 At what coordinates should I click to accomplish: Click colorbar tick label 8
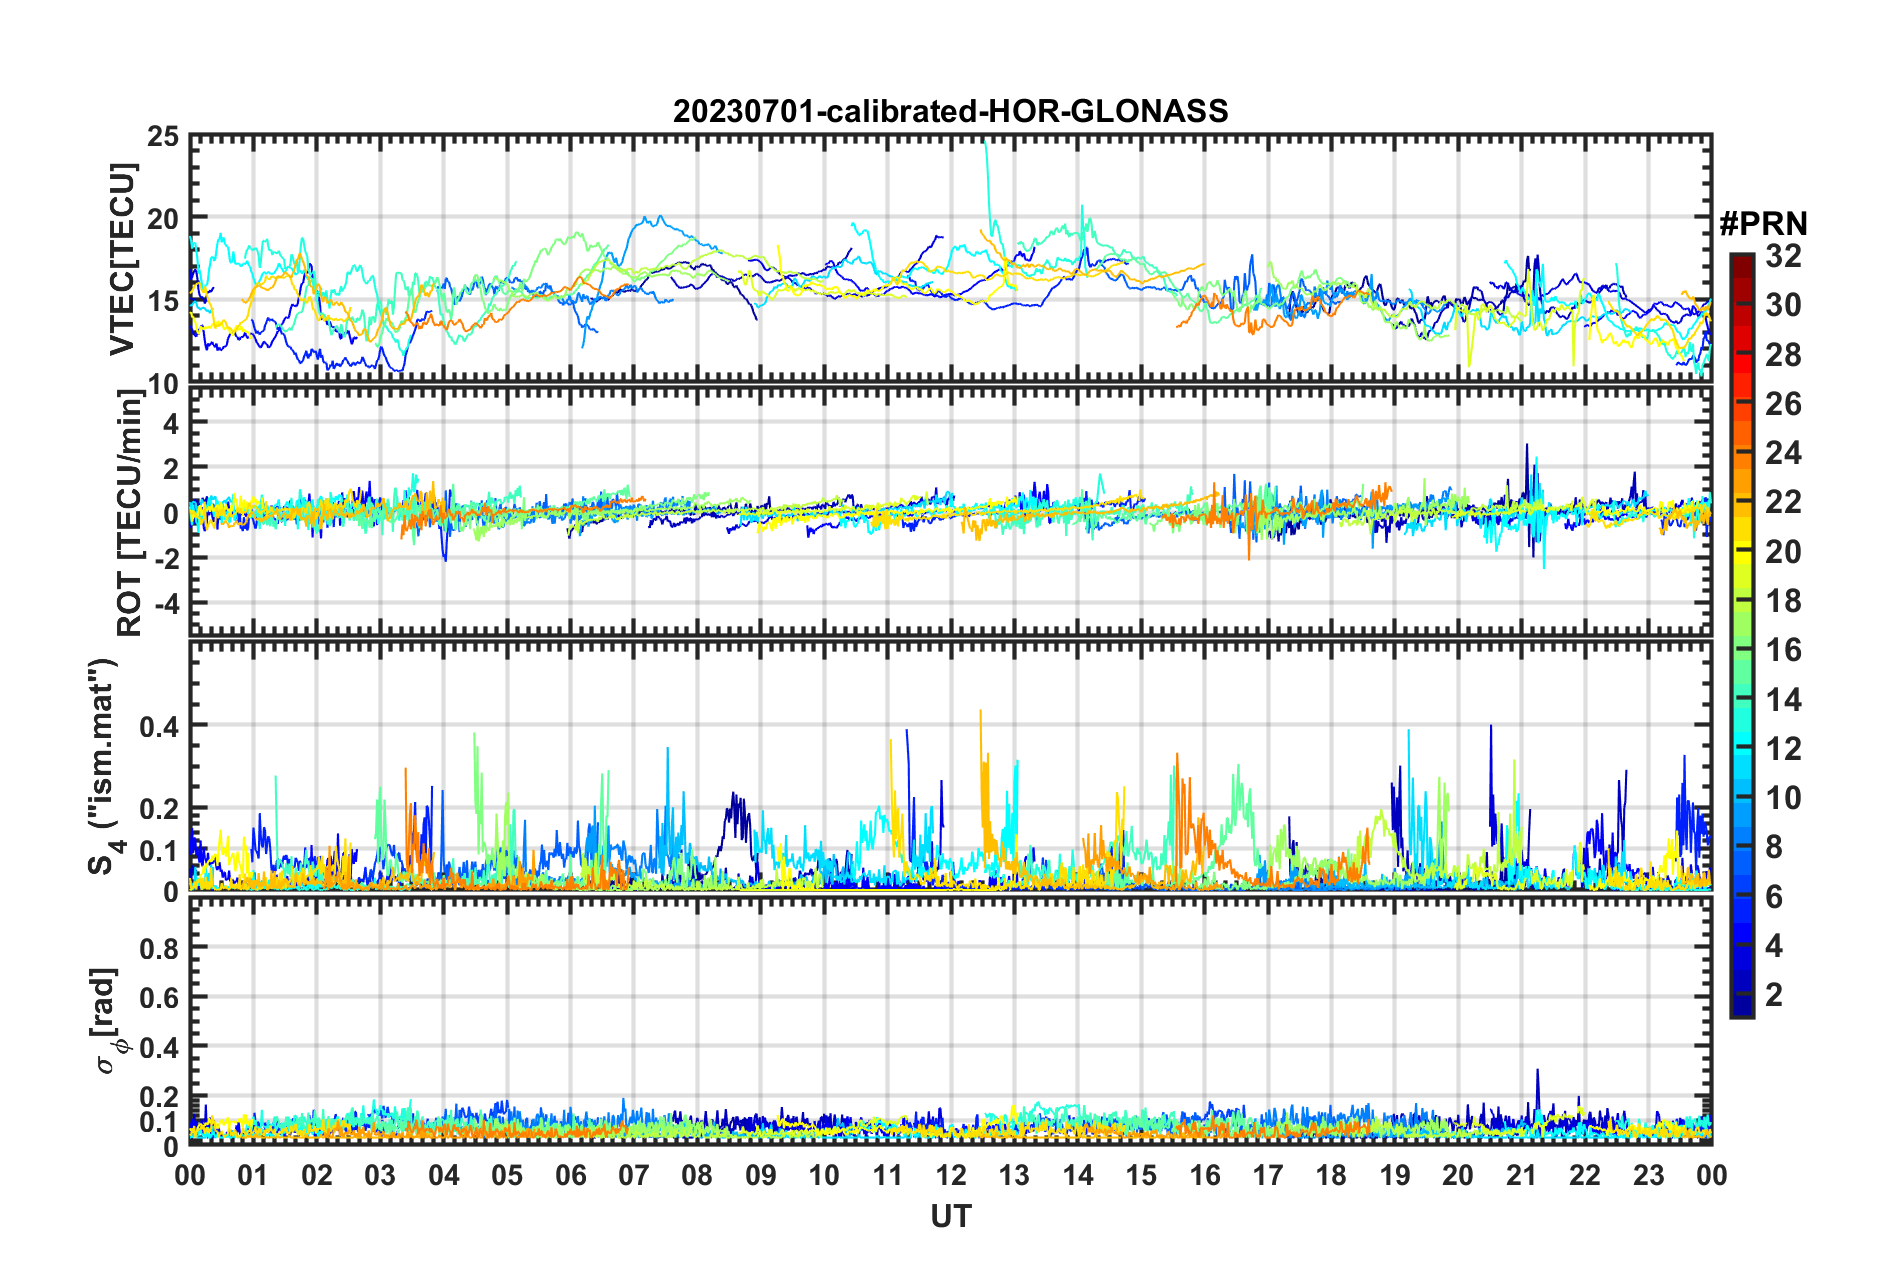tap(1774, 847)
